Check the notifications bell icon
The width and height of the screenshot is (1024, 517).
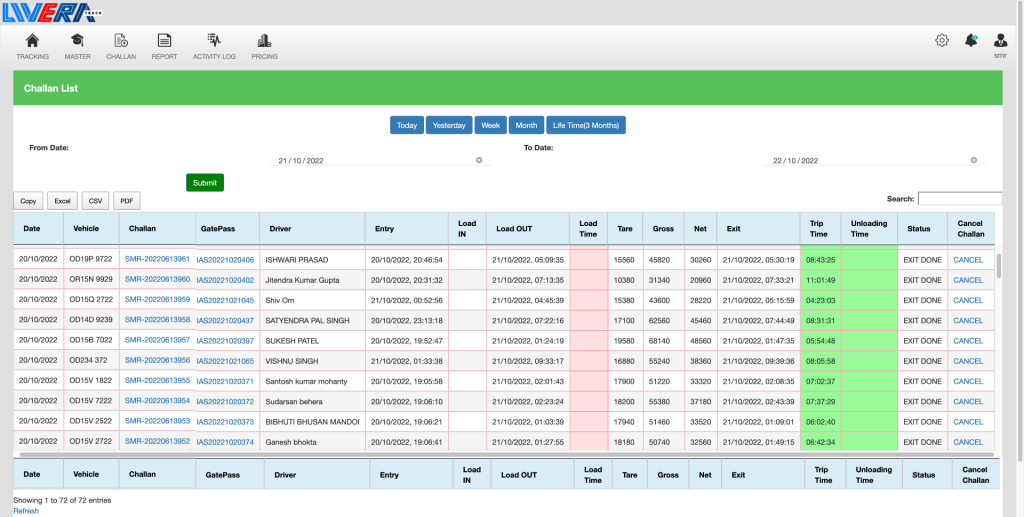pyautogui.click(x=970, y=41)
